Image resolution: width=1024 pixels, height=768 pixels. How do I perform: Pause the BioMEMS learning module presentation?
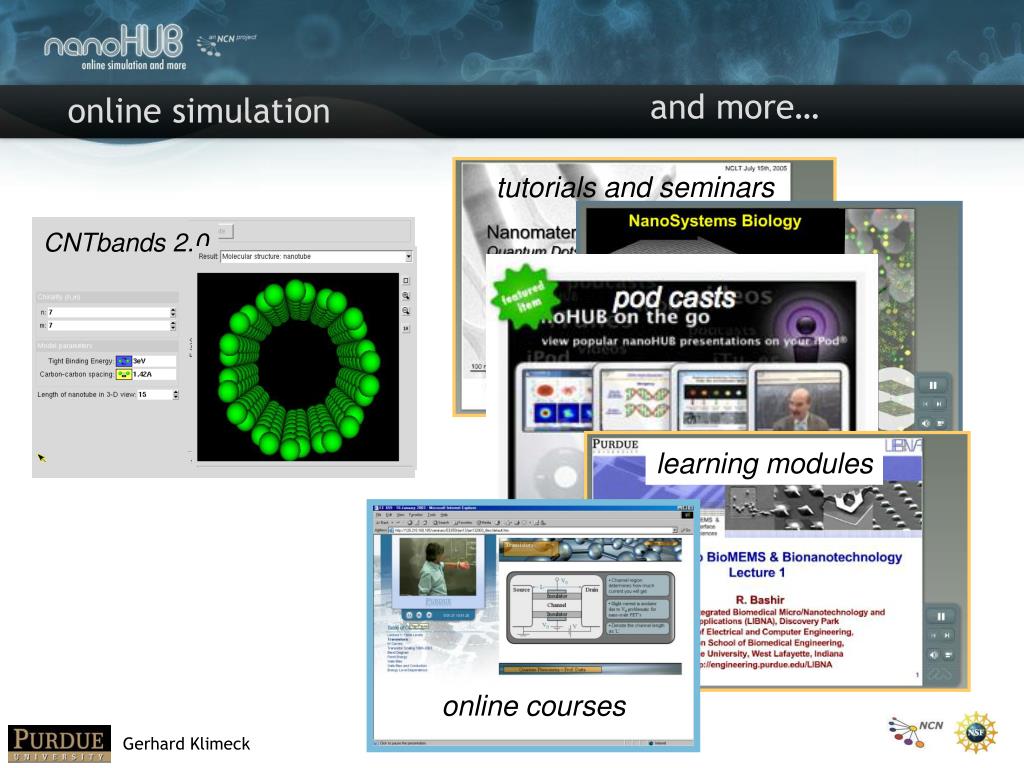[x=941, y=616]
